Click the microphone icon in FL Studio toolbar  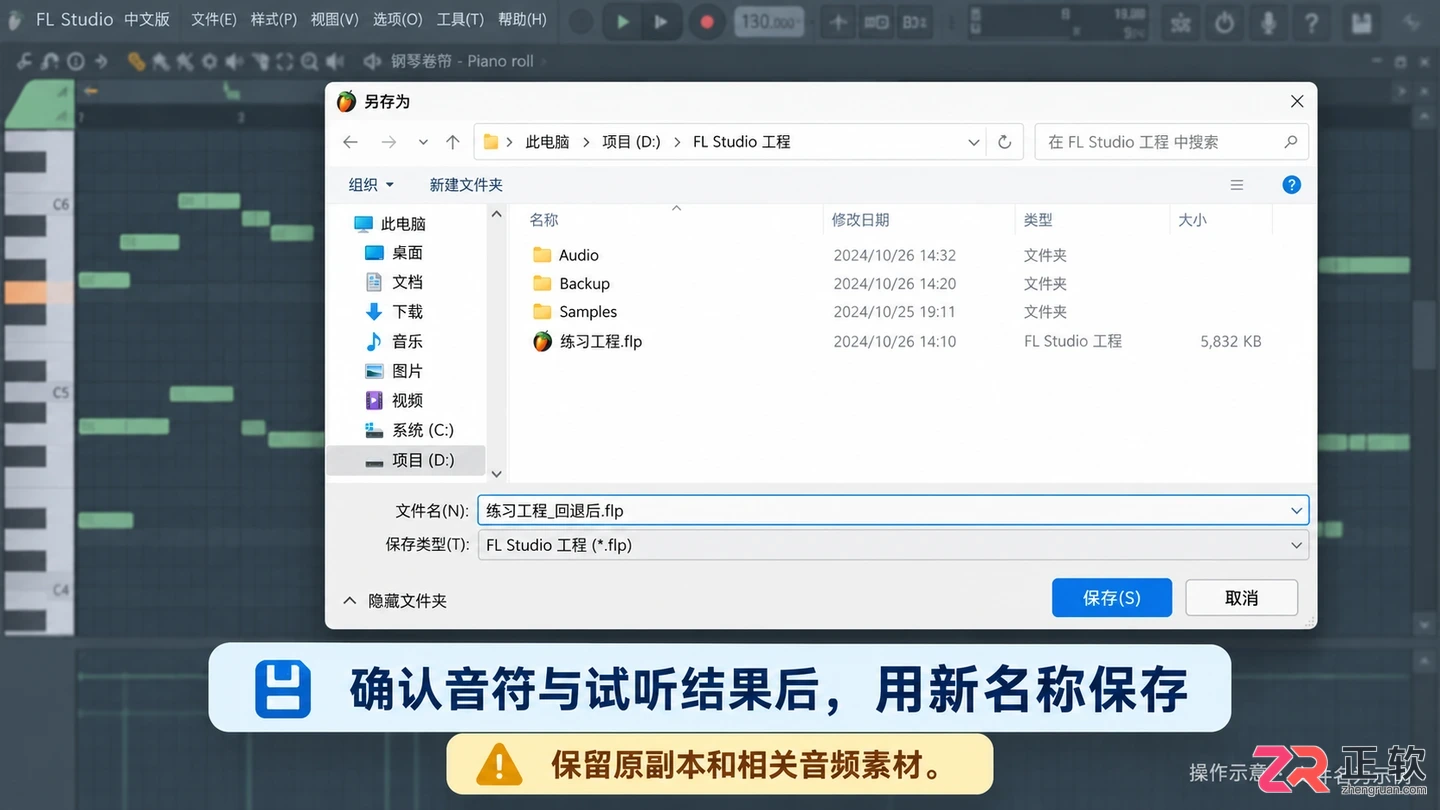click(x=1267, y=22)
